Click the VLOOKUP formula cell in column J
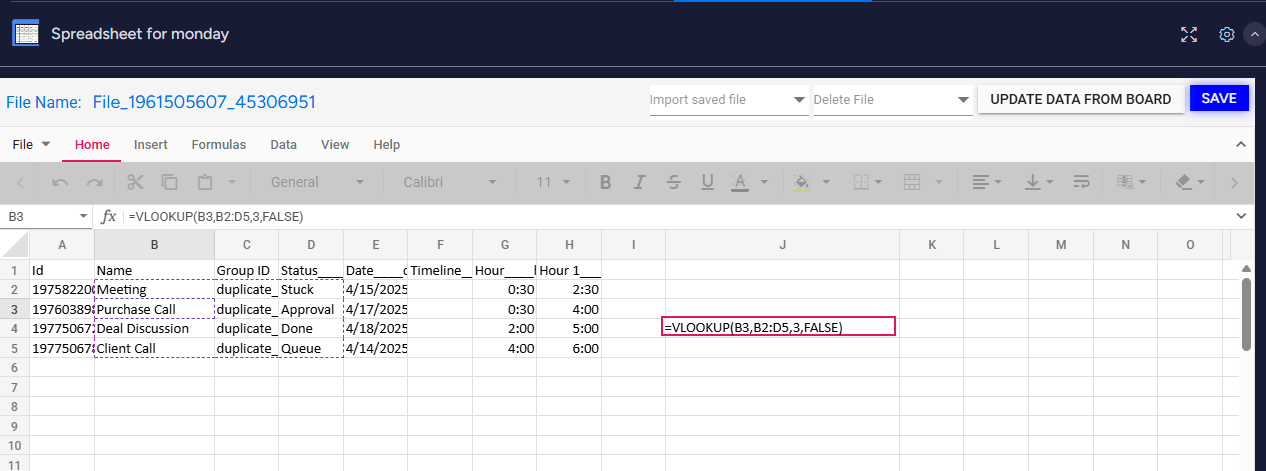The width and height of the screenshot is (1266, 471). 779,326
